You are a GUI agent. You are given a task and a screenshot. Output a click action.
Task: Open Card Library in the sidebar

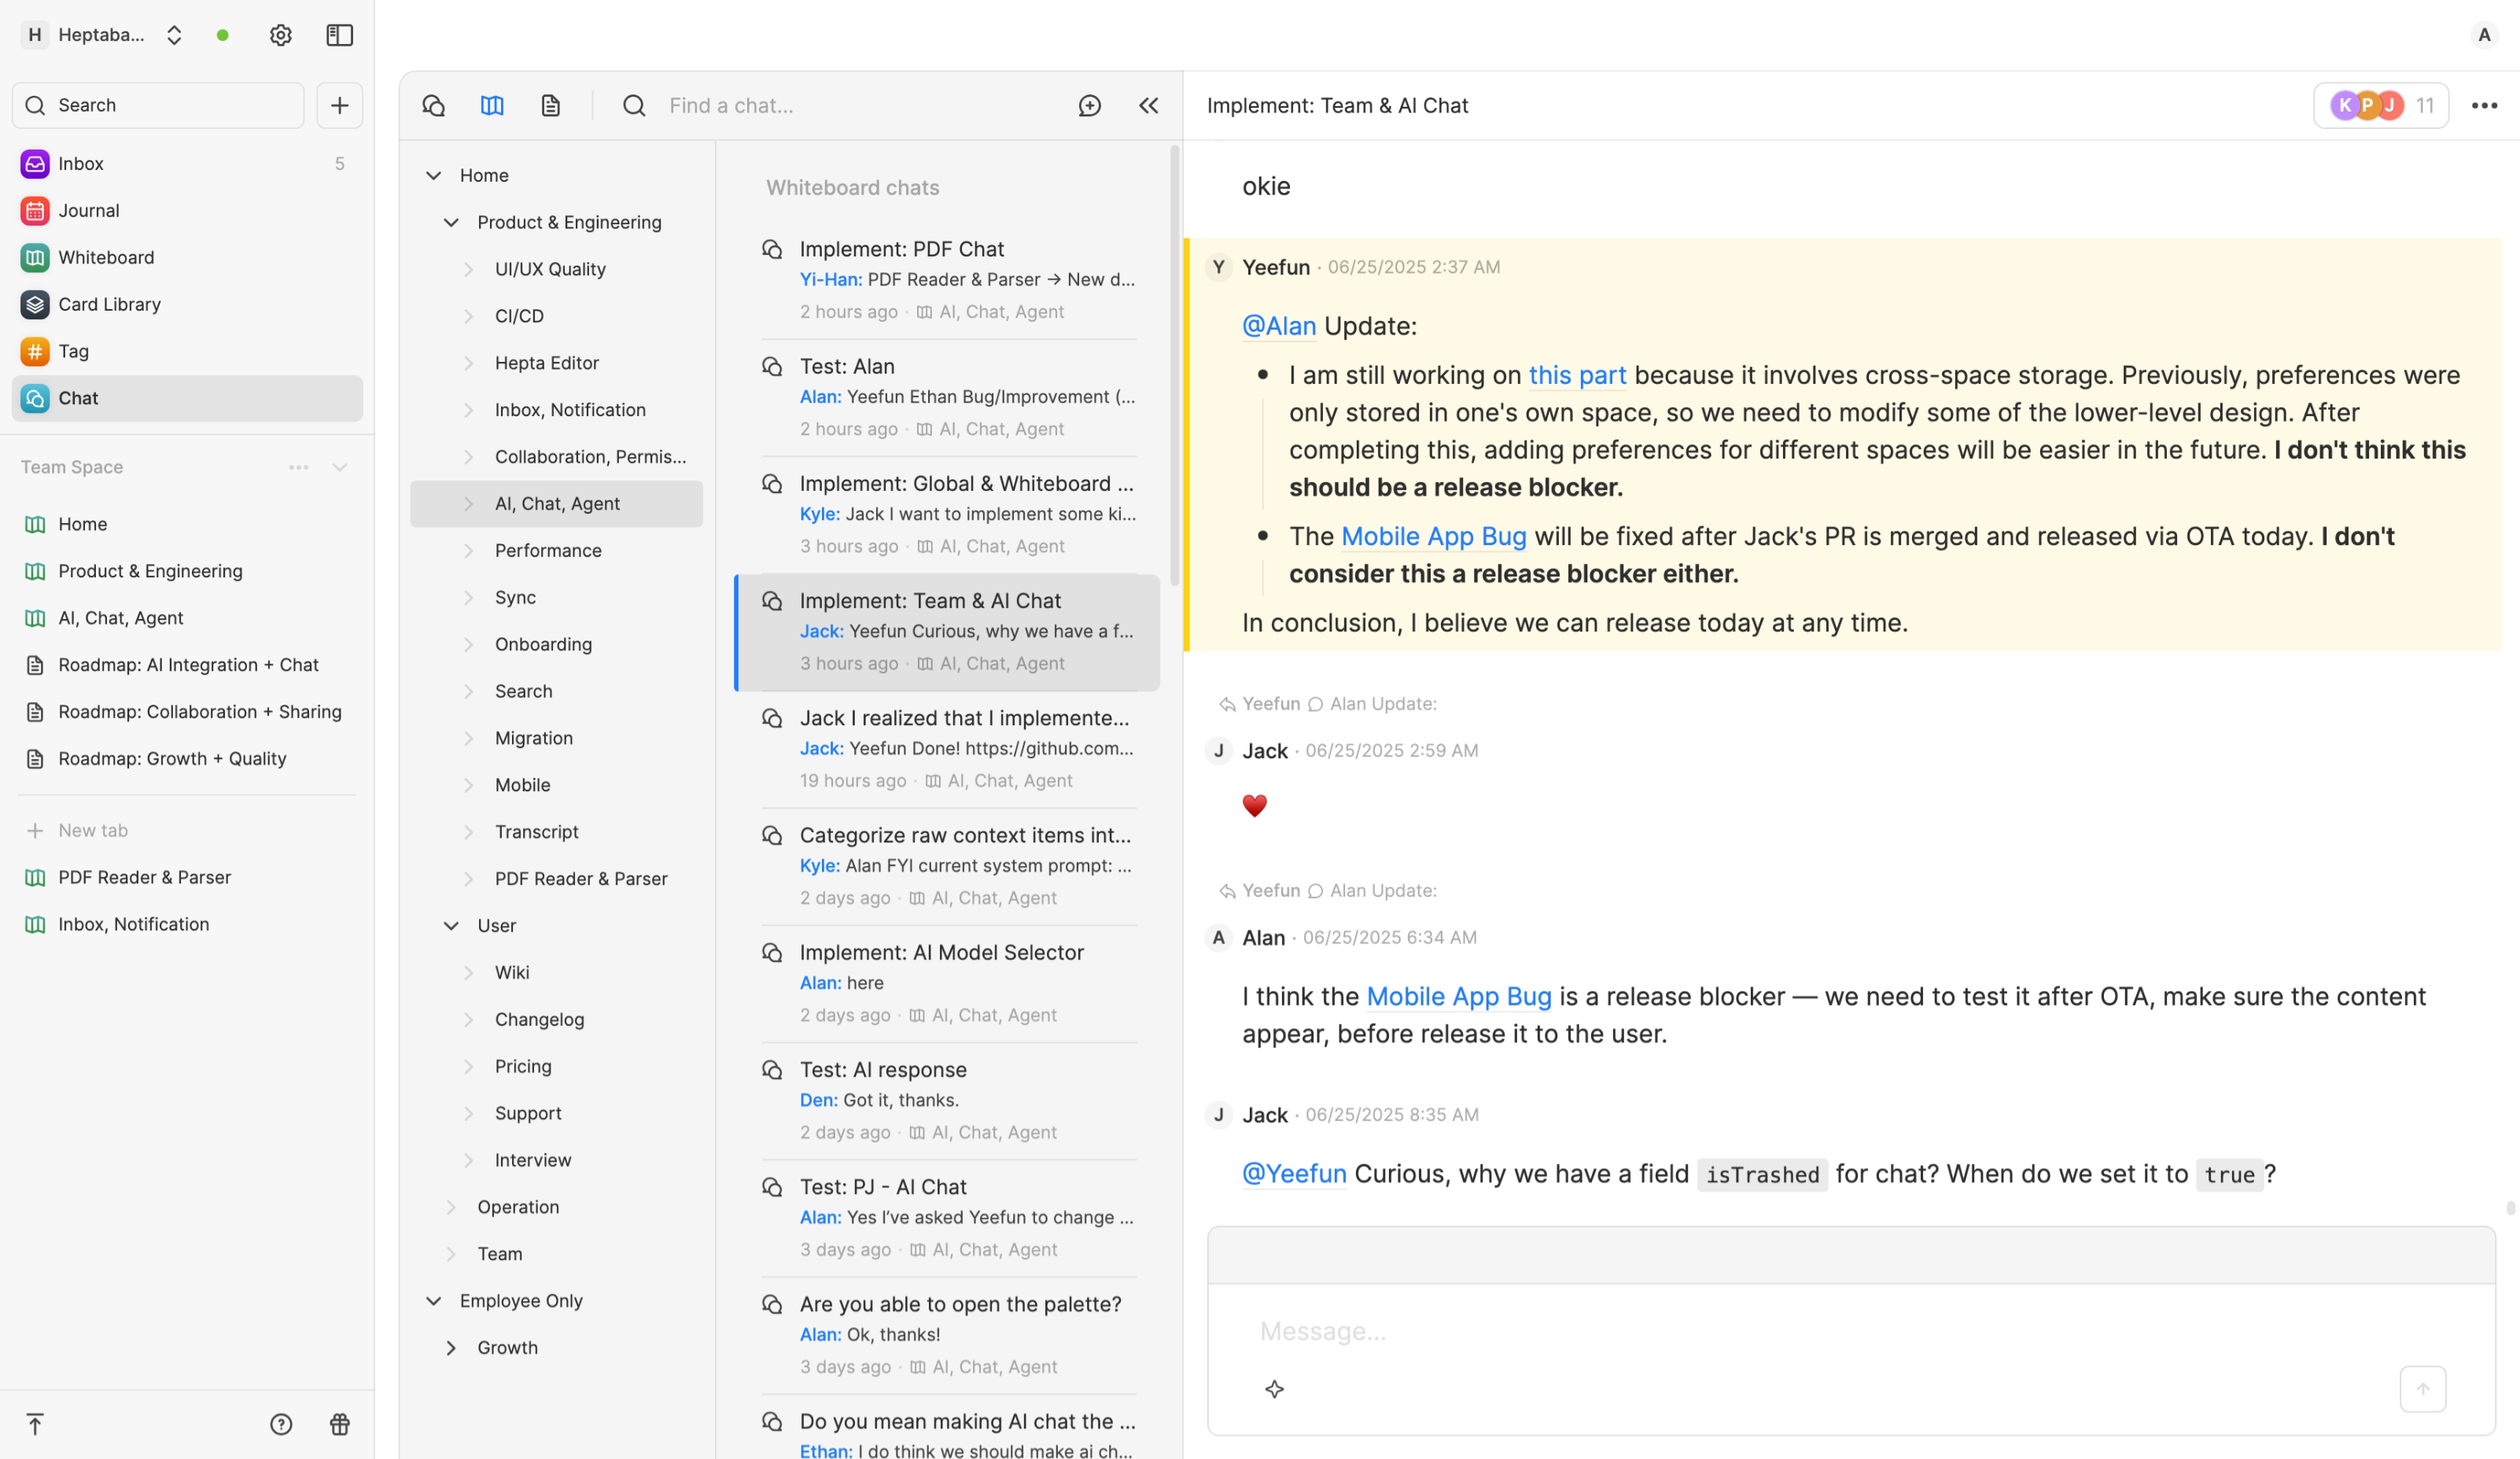187,304
